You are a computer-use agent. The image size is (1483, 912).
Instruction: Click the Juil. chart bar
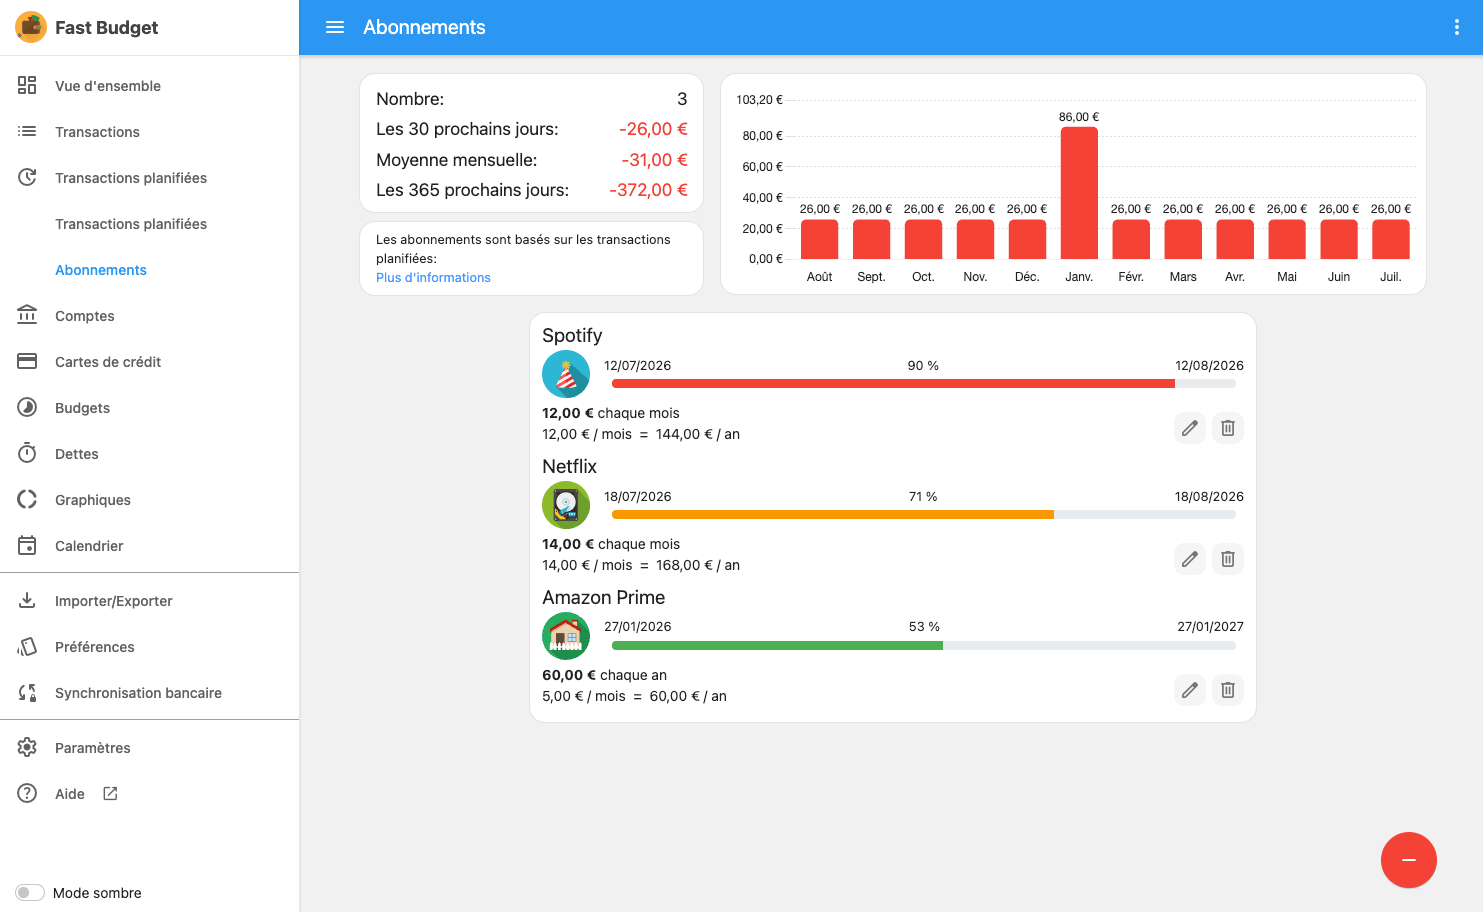(x=1390, y=239)
